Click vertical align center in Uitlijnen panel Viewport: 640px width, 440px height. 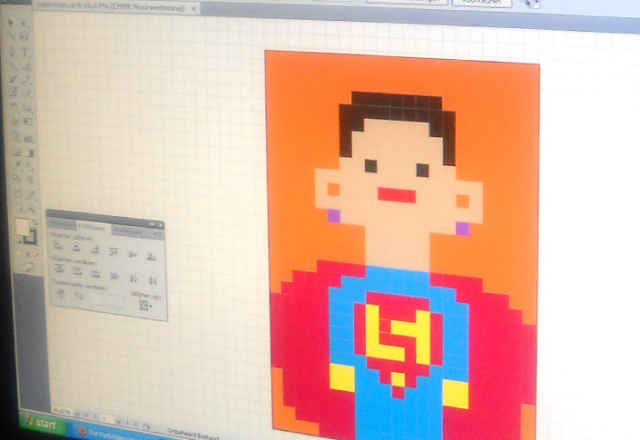tap(132, 254)
